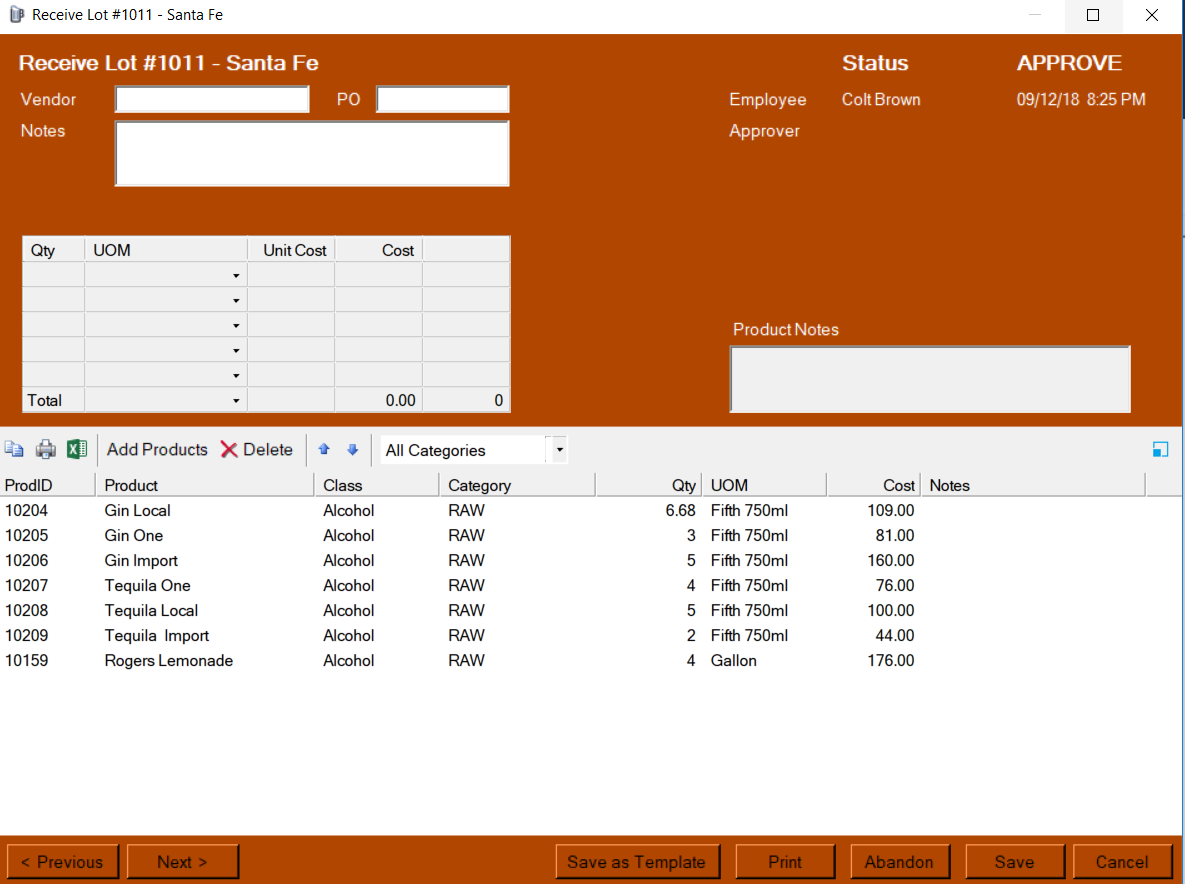Open the All Categories dropdown

[x=559, y=450]
